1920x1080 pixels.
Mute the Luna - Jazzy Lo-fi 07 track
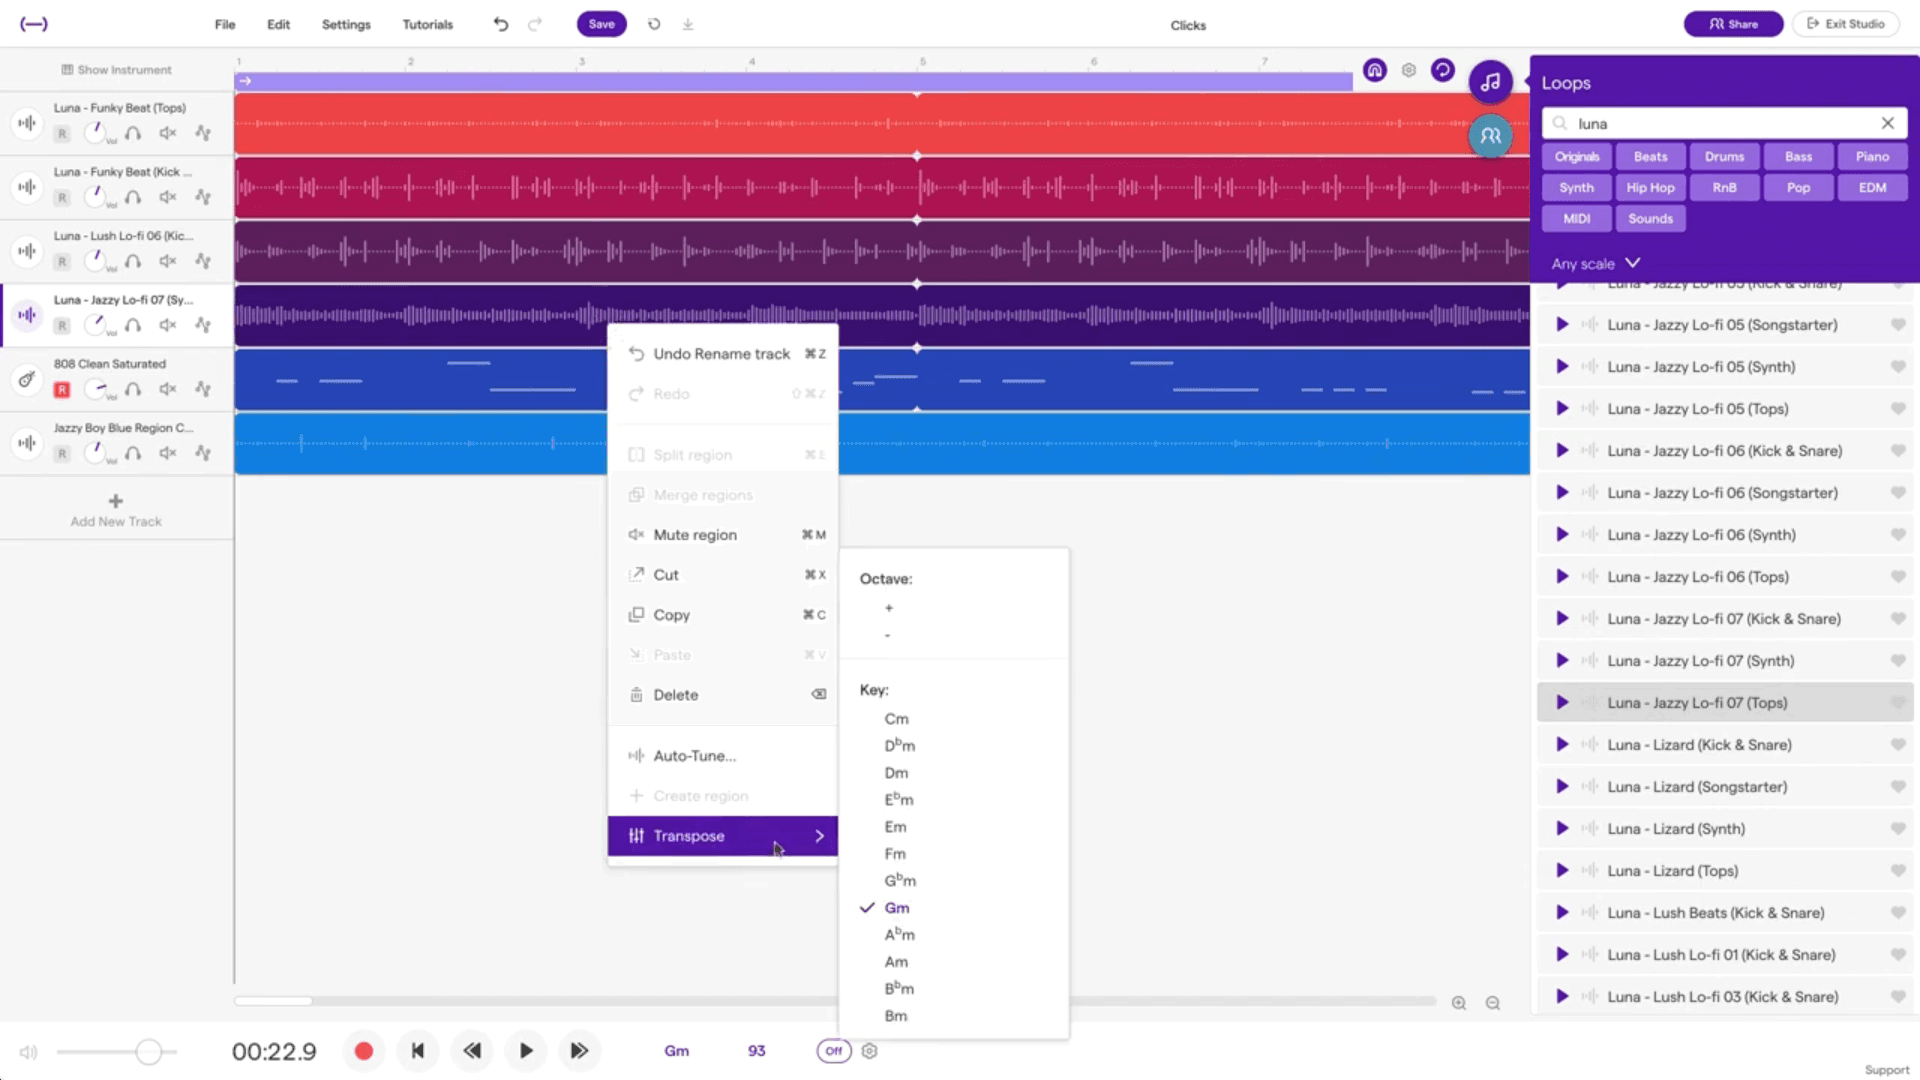coord(168,325)
